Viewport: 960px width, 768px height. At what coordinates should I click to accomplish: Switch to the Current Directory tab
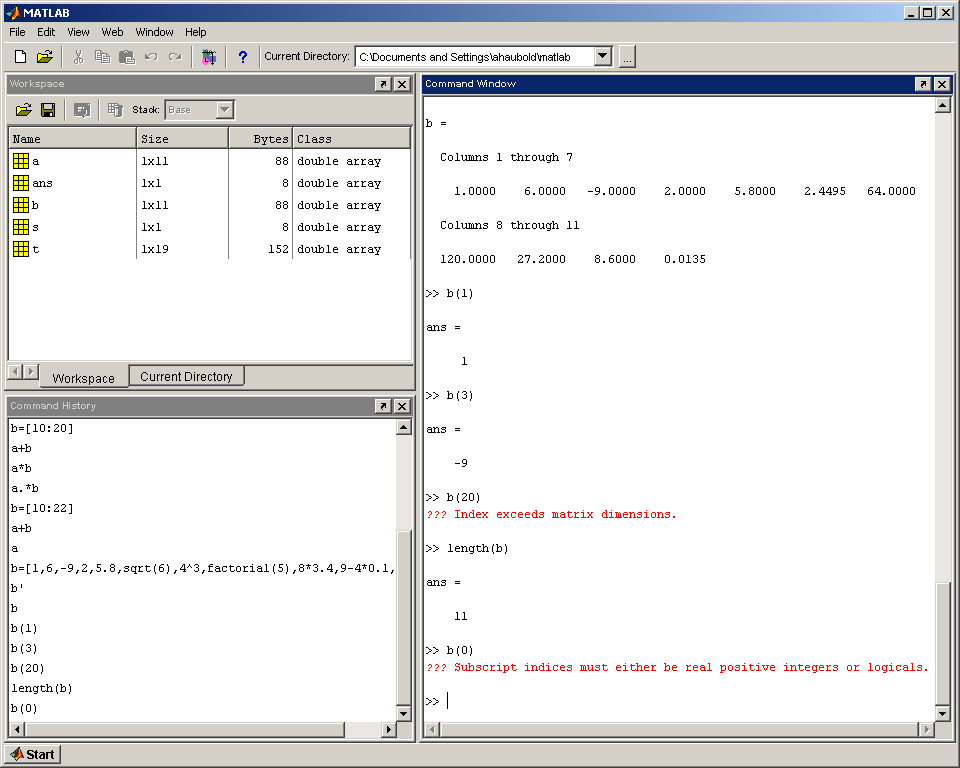pos(186,376)
